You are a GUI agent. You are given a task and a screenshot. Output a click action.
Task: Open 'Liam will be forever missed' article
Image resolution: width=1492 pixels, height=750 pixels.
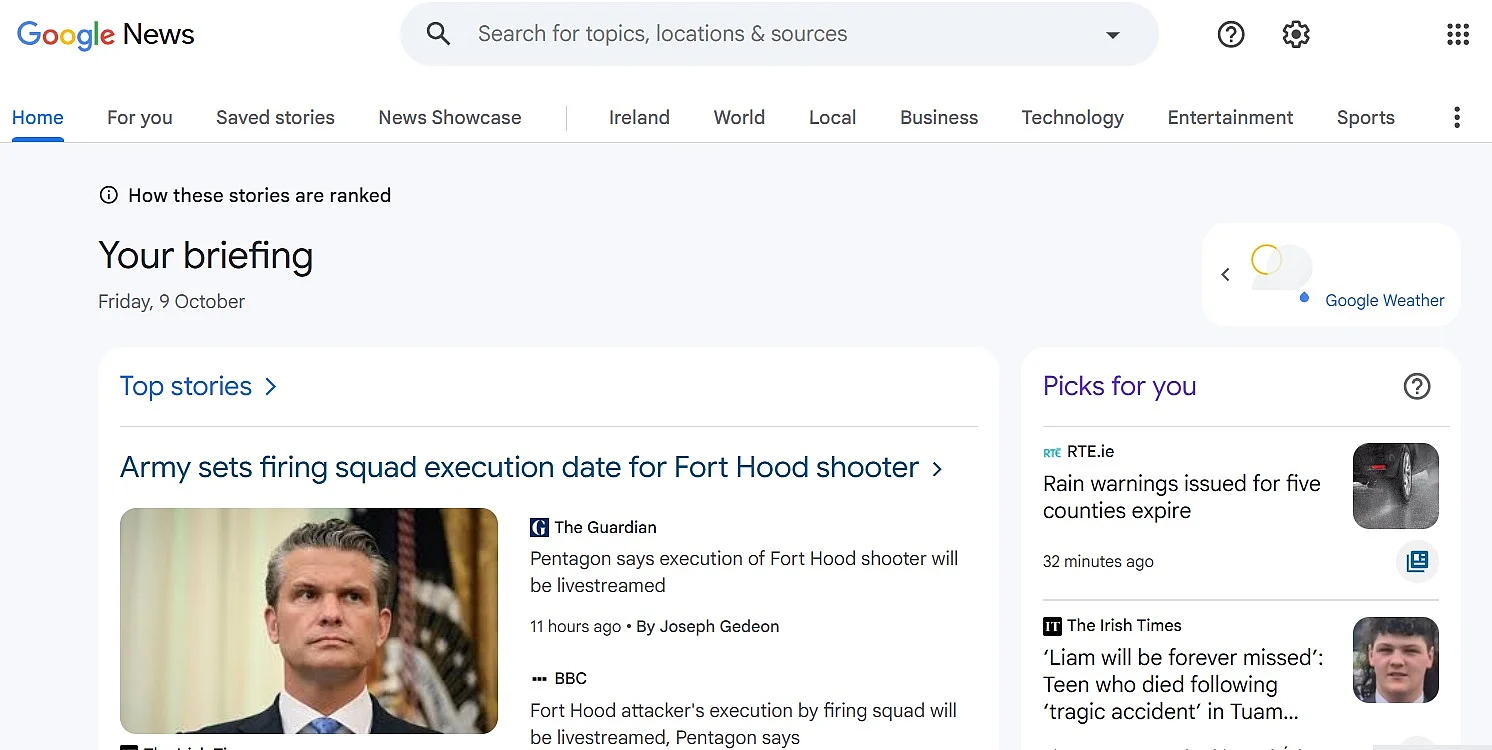point(1183,685)
